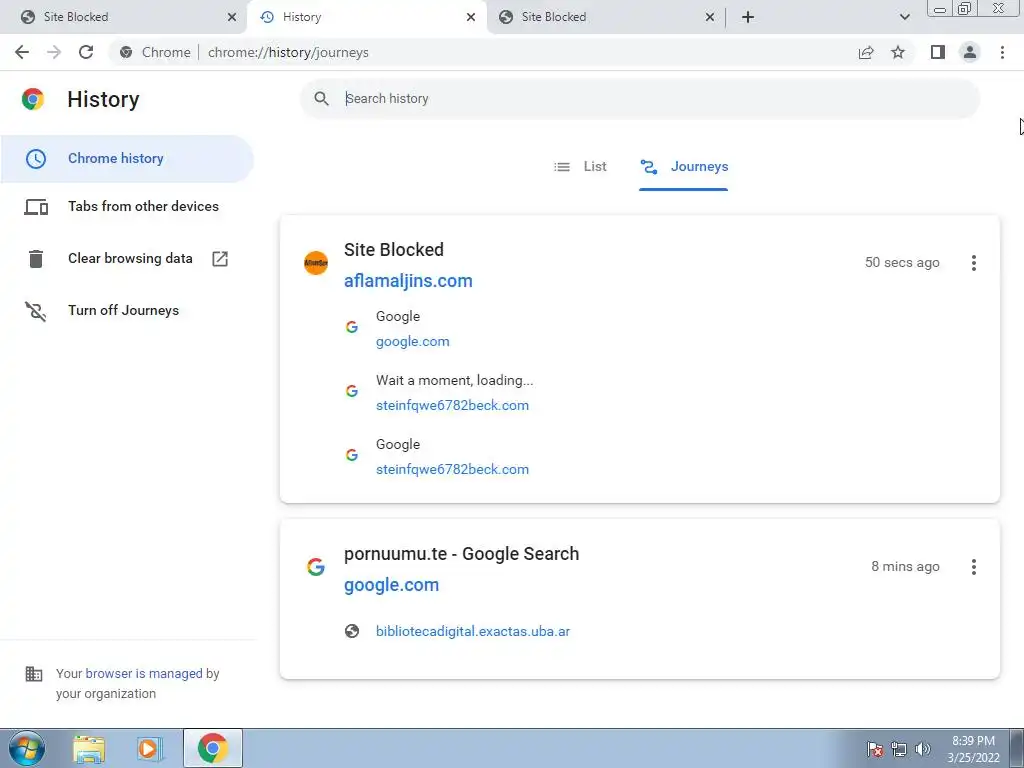The image size is (1024, 768).
Task: Open the network tray icon
Action: pos(899,749)
